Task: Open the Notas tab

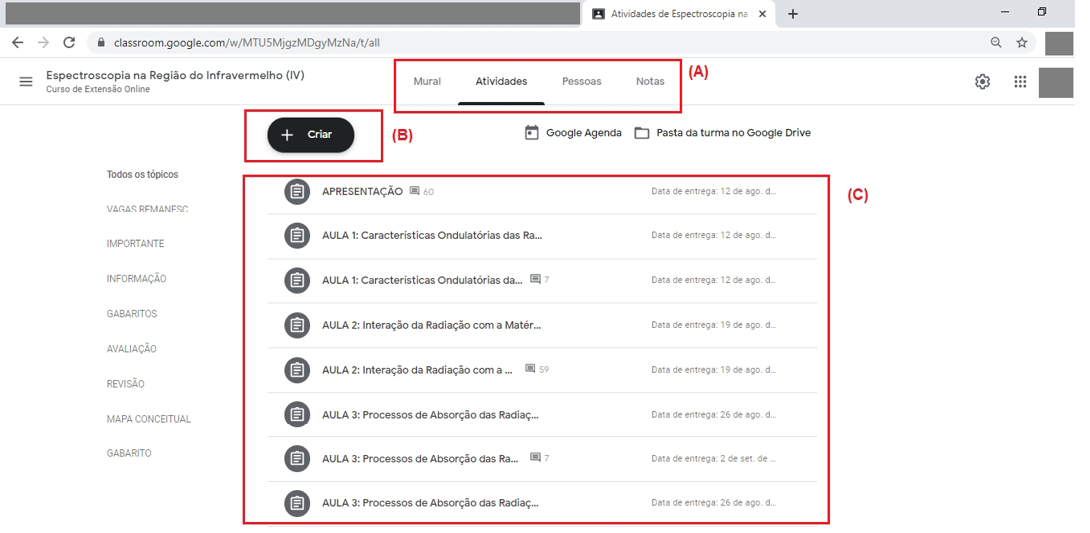Action: coord(650,81)
